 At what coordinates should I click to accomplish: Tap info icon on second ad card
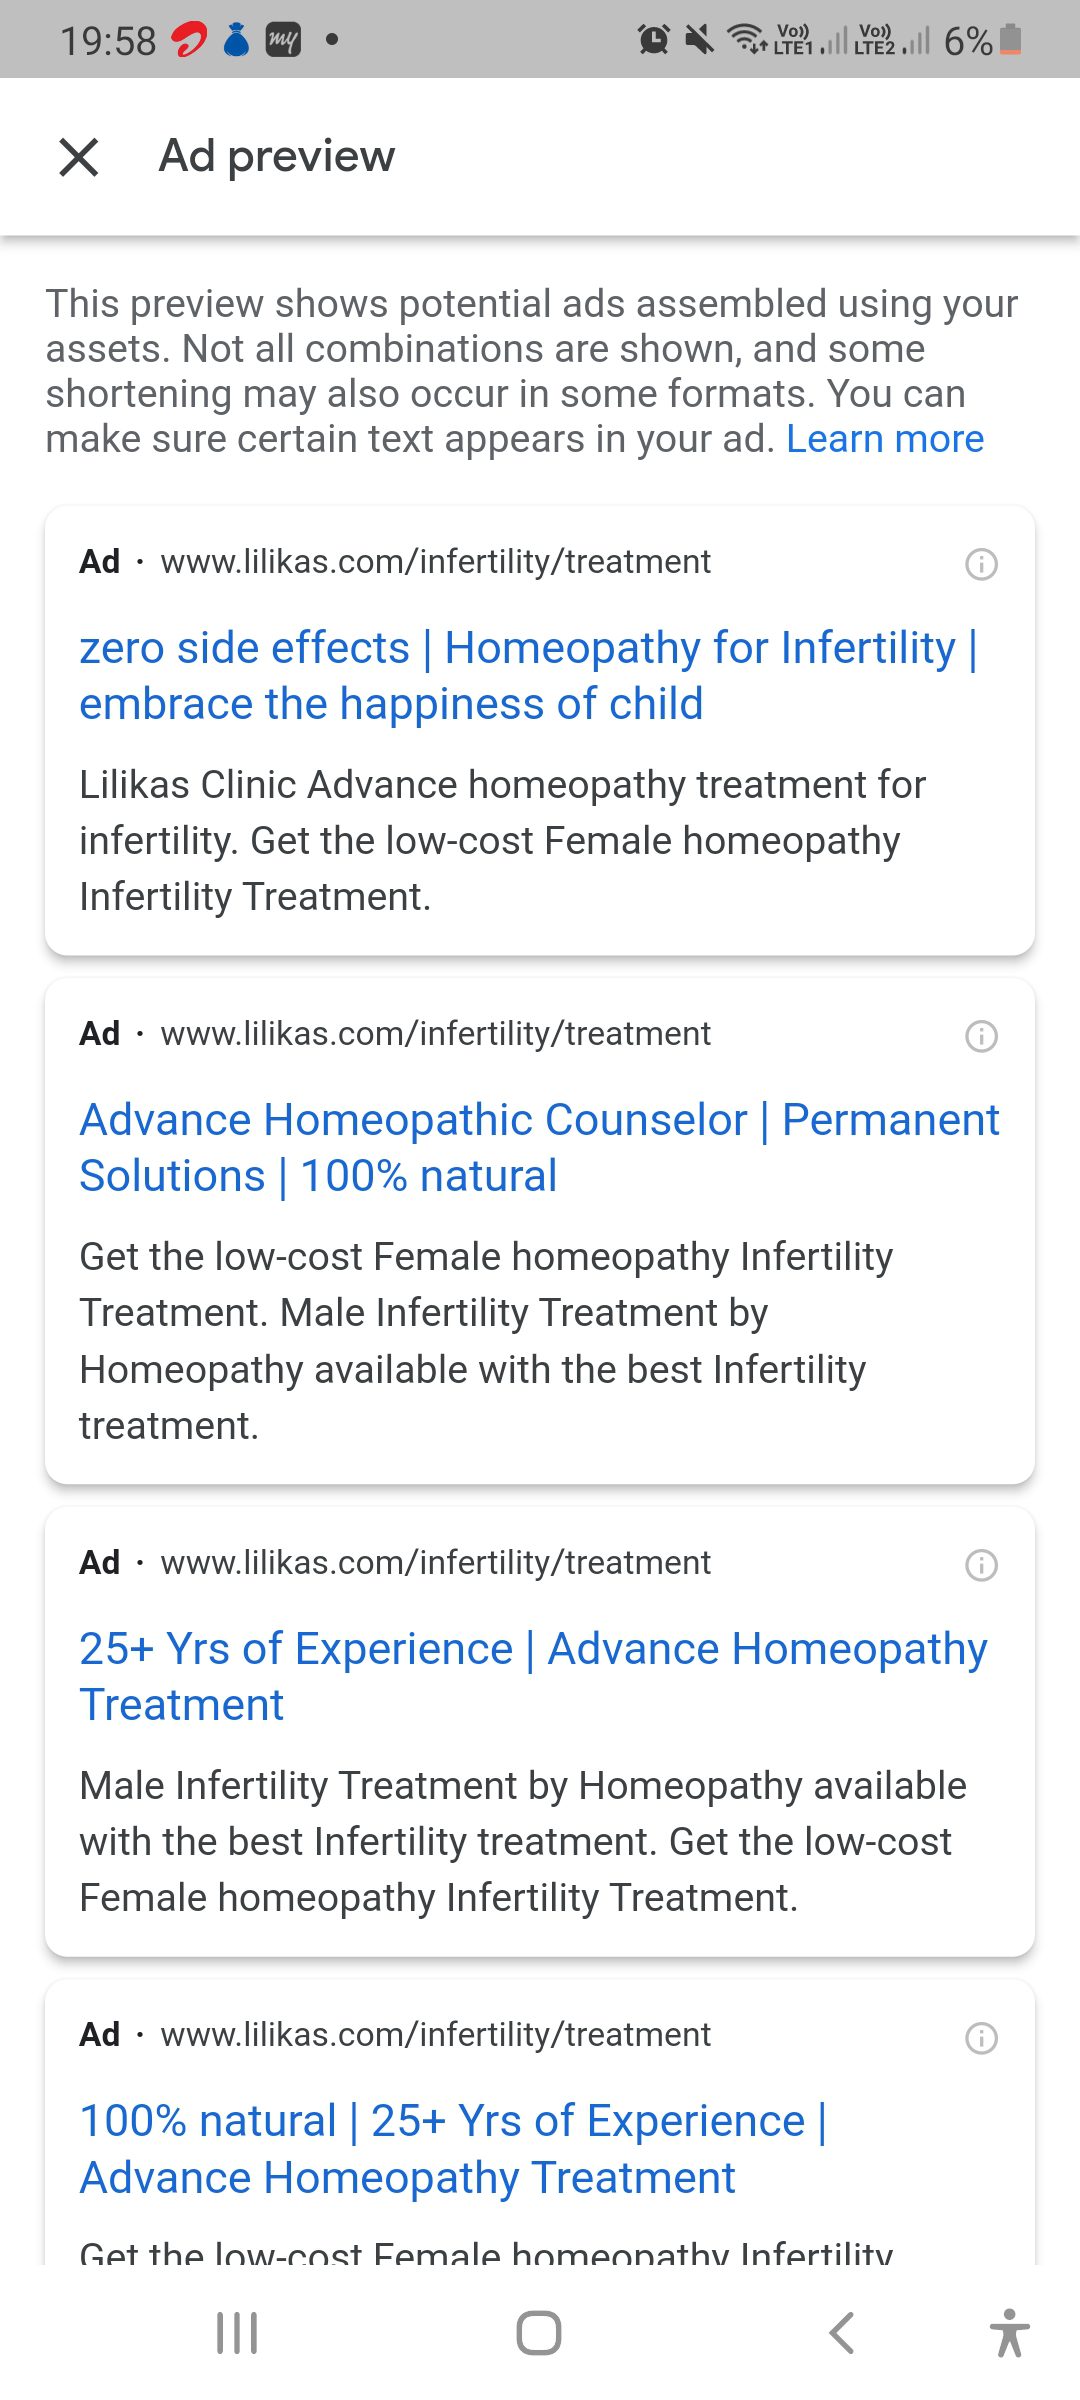pos(981,1036)
